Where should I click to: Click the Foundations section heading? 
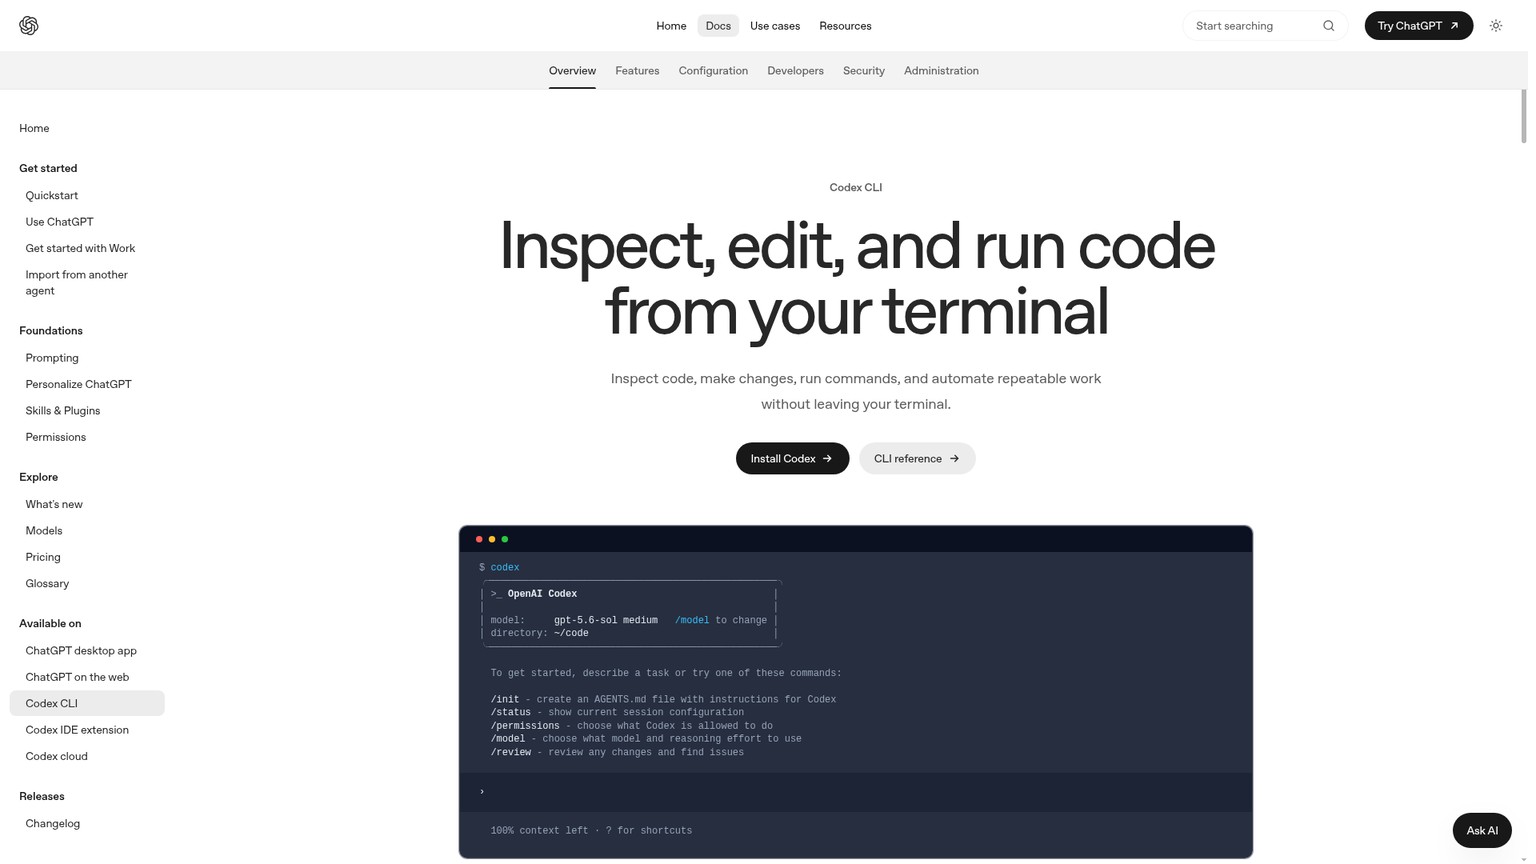tap(51, 331)
